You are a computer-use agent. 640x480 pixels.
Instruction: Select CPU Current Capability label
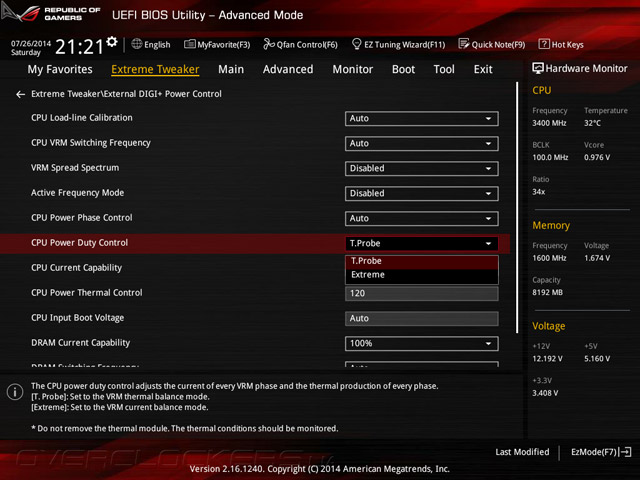coord(76,268)
